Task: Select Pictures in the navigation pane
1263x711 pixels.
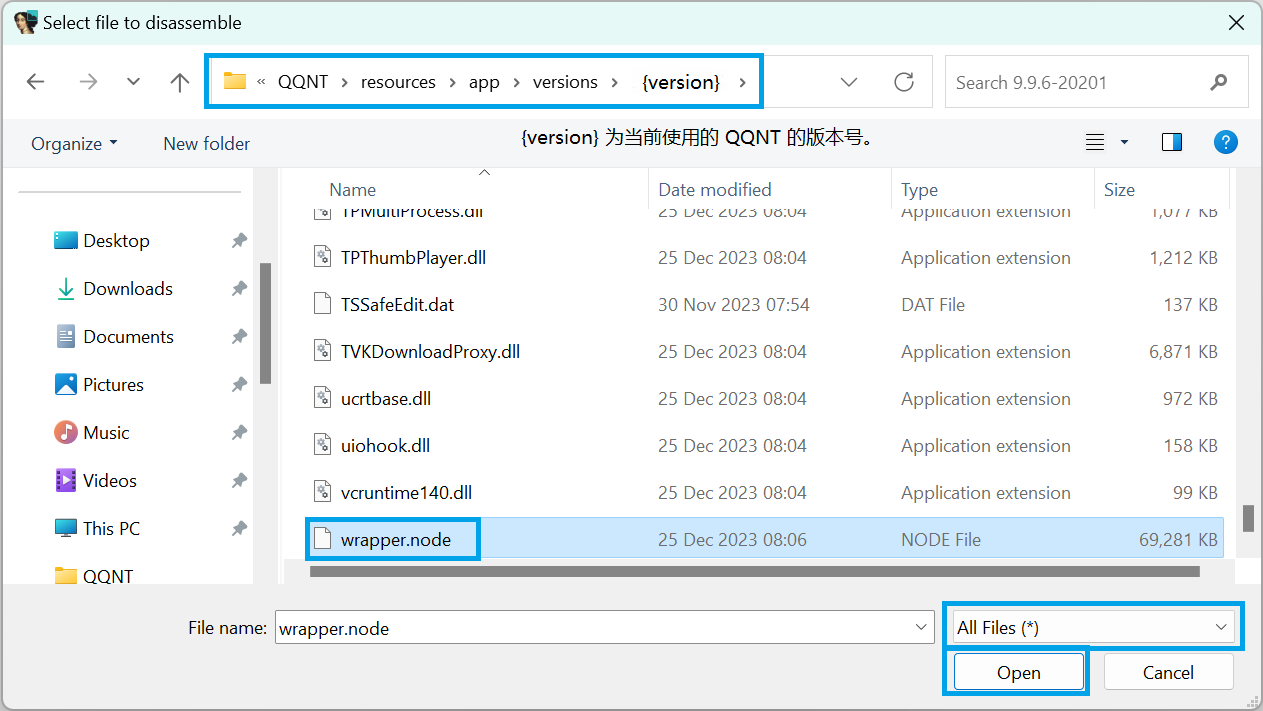Action: point(113,385)
